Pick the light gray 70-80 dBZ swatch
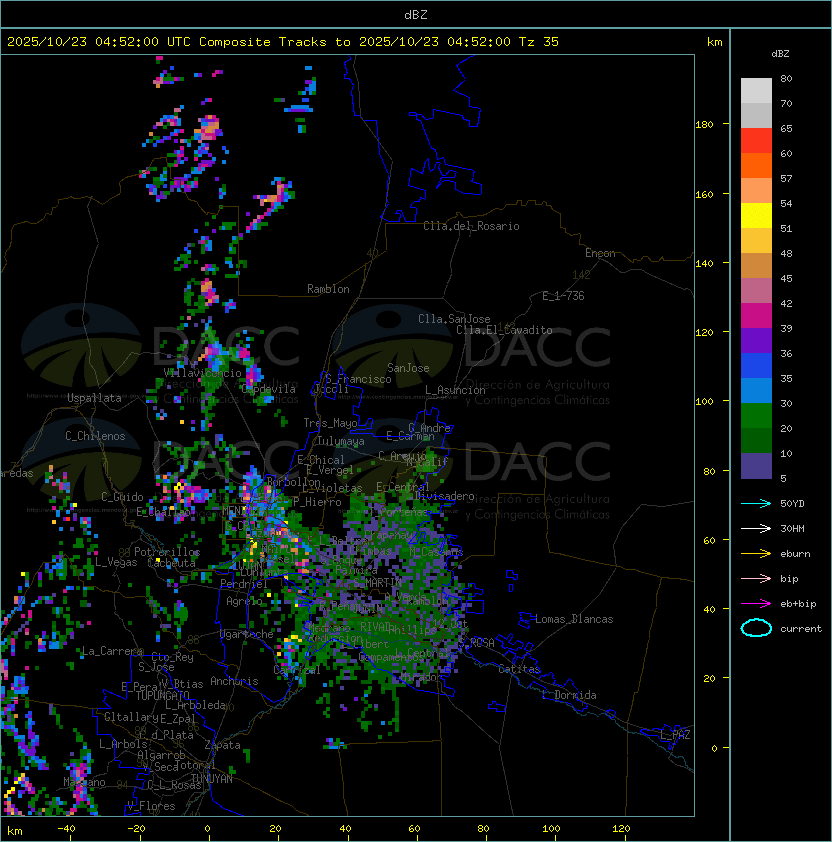The height and width of the screenshot is (842, 832). tap(756, 90)
